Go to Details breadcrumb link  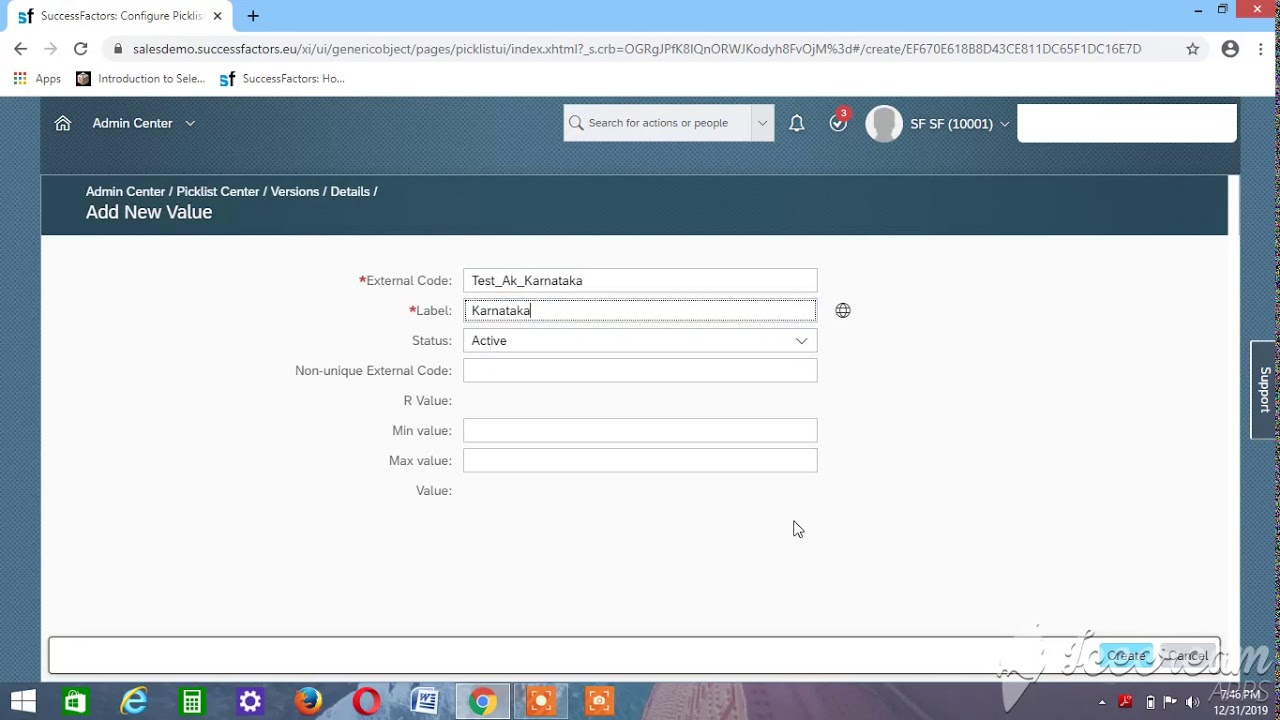[350, 191]
